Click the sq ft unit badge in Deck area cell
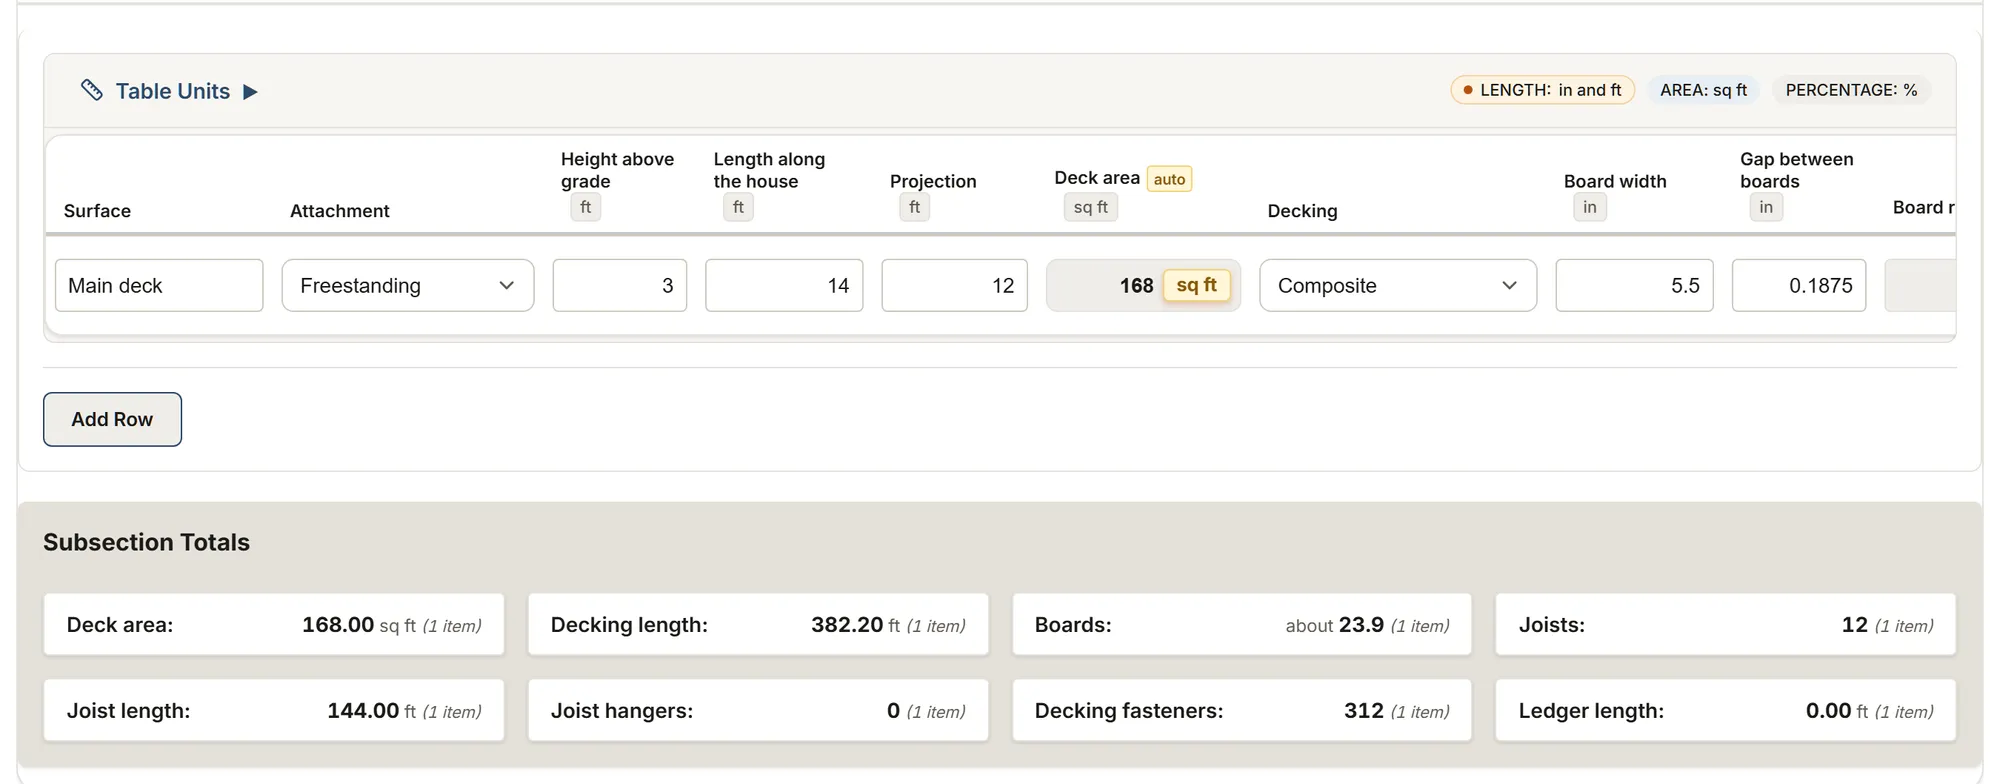Screen dimensions: 2000x784 tap(1197, 285)
